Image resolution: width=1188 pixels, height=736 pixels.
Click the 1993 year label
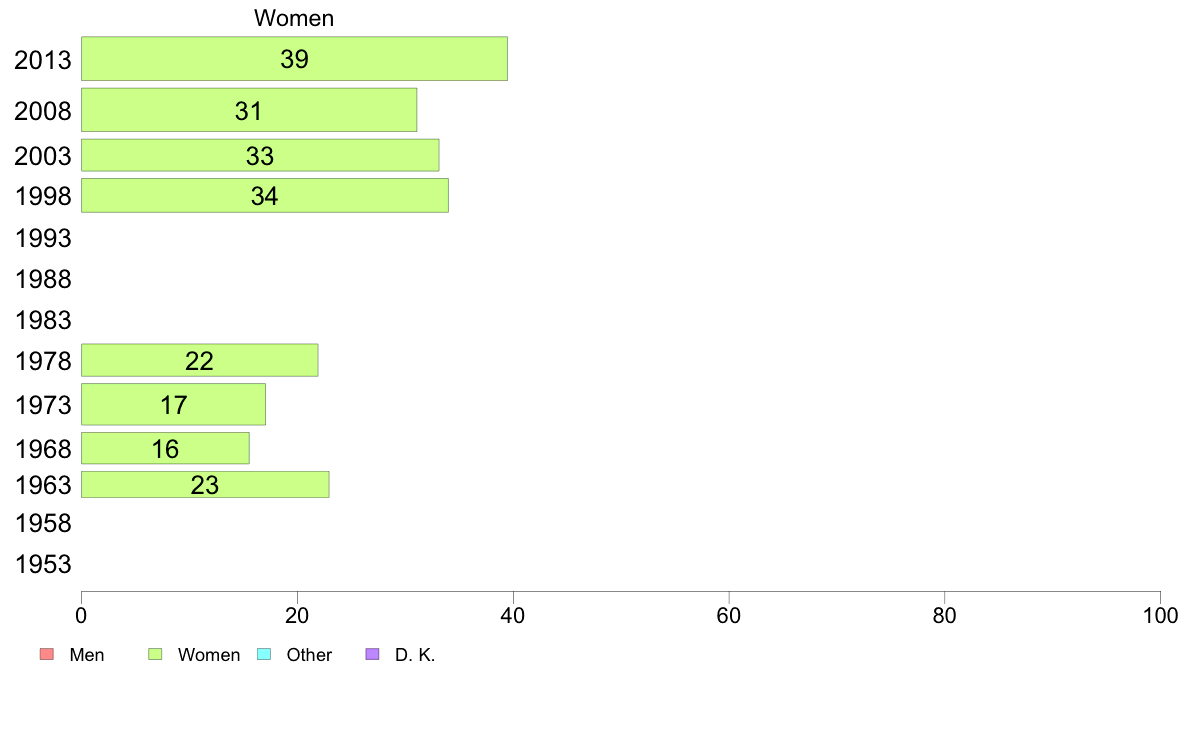click(x=43, y=238)
